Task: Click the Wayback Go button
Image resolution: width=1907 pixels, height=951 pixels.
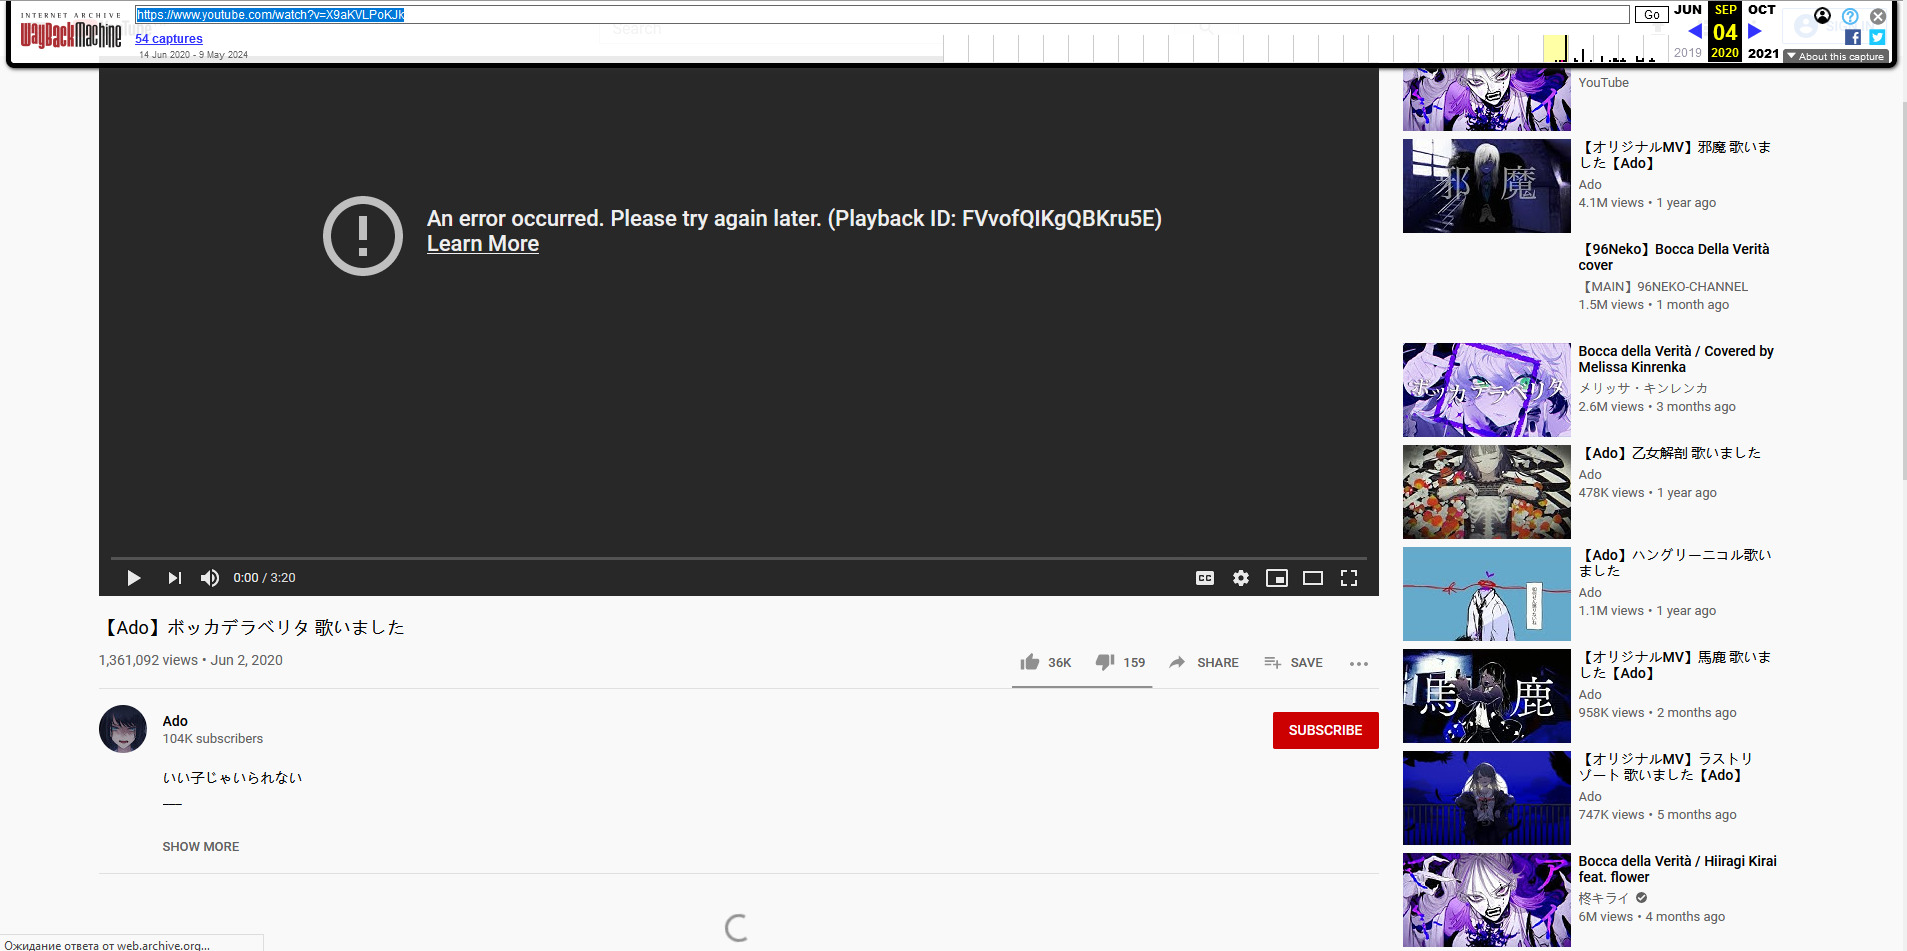Action: (1651, 14)
